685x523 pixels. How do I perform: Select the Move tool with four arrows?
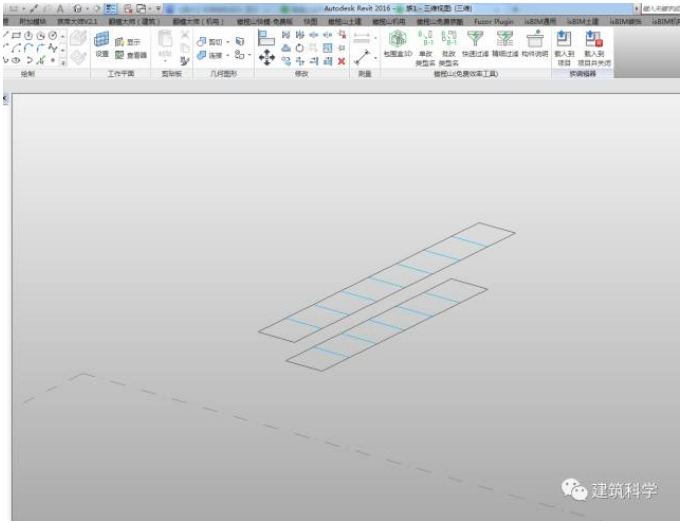[266, 57]
